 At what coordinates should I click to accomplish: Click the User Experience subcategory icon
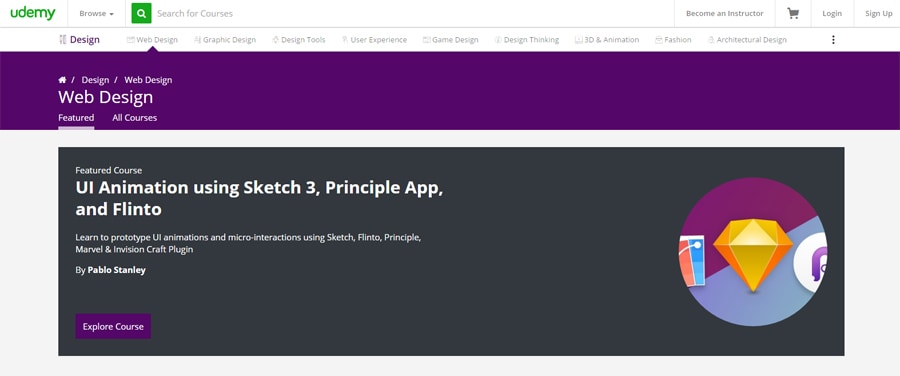click(x=345, y=40)
